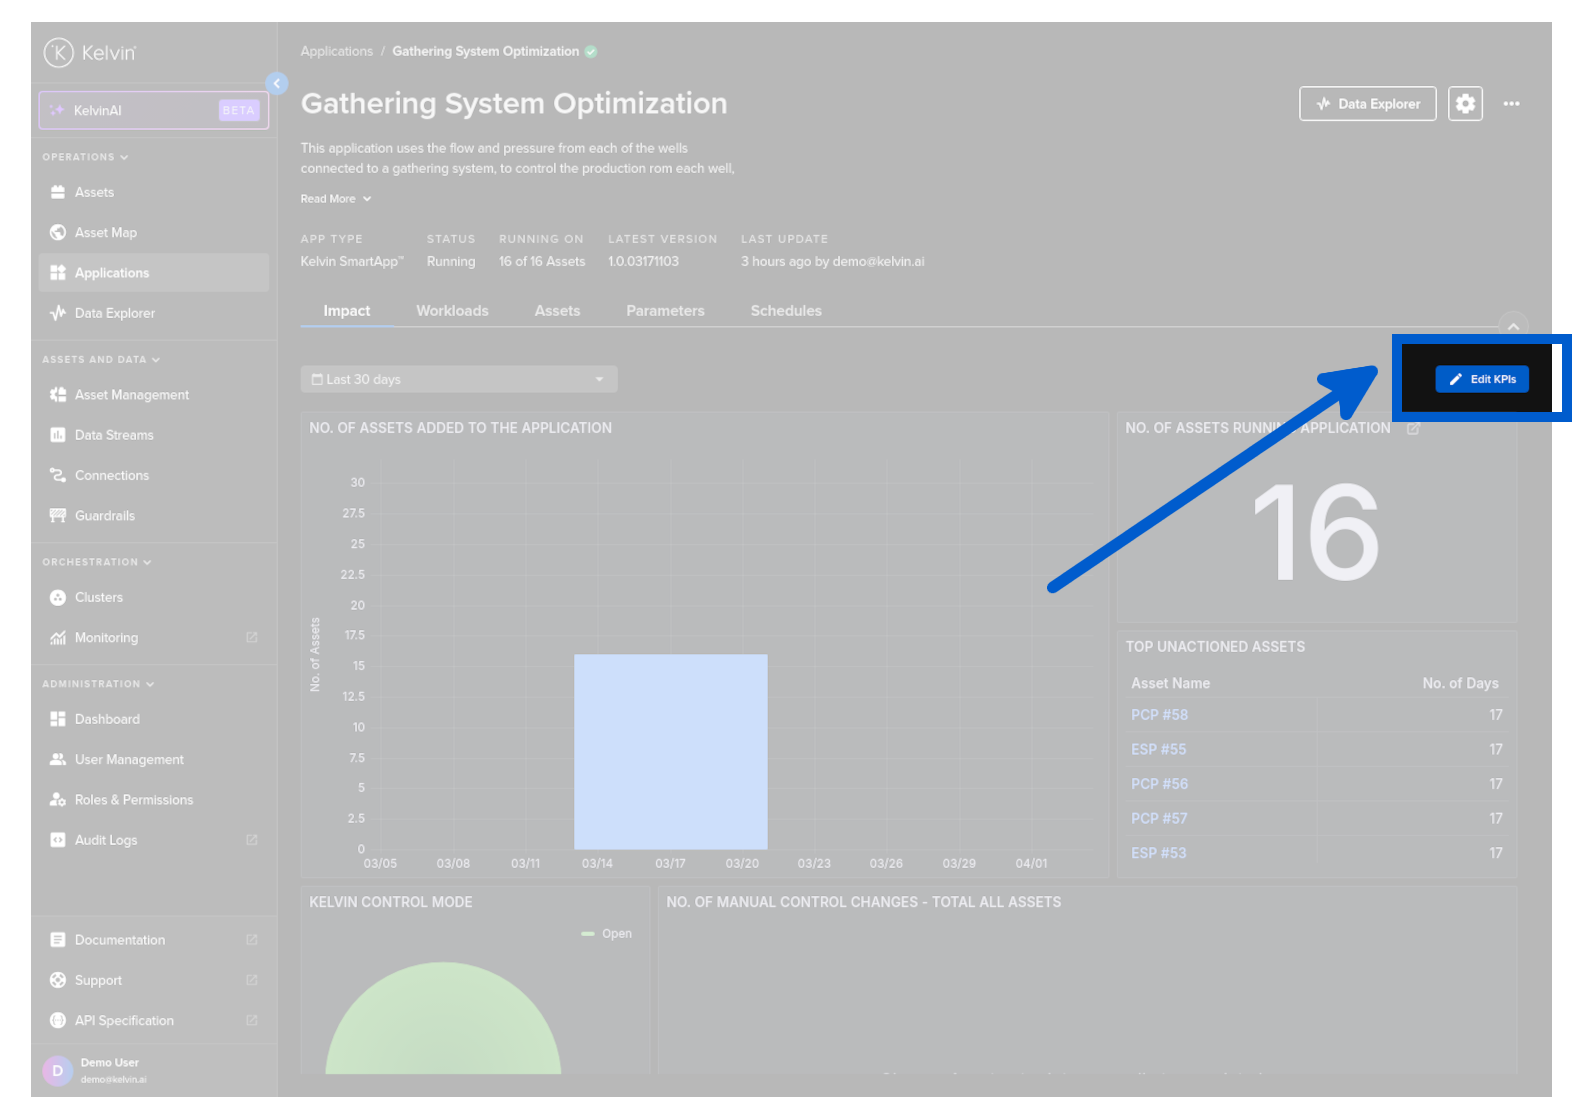Click the Edit KPIs button

(1481, 379)
